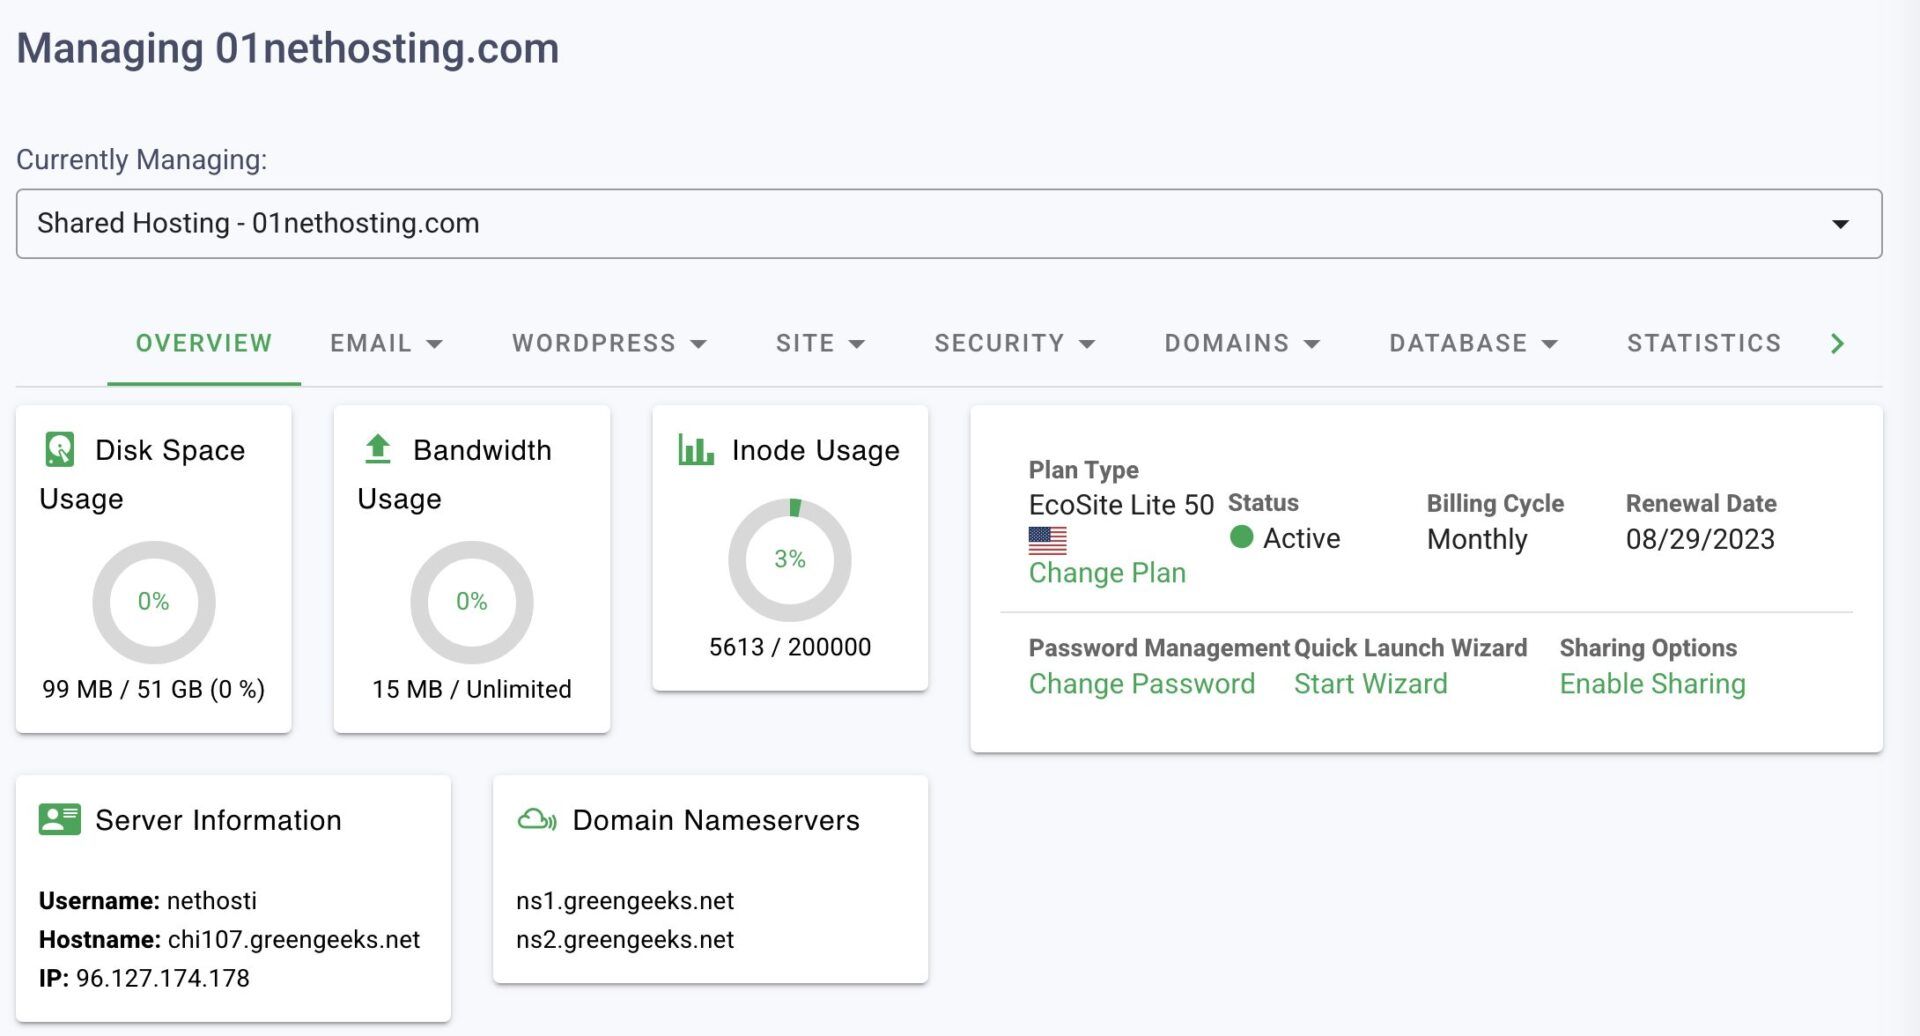The height and width of the screenshot is (1036, 1920).
Task: Click the Bandwidth upload arrow icon
Action: coord(377,448)
